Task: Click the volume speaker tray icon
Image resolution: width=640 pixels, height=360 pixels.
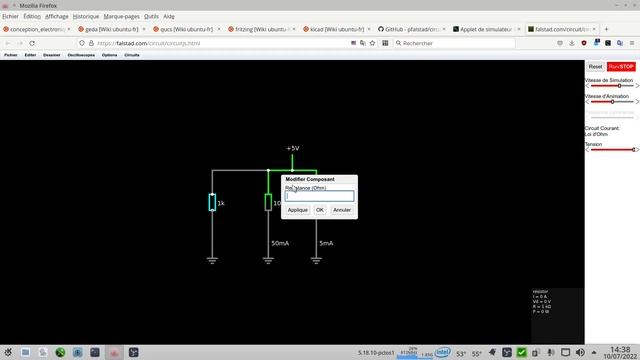Action: click(x=580, y=352)
